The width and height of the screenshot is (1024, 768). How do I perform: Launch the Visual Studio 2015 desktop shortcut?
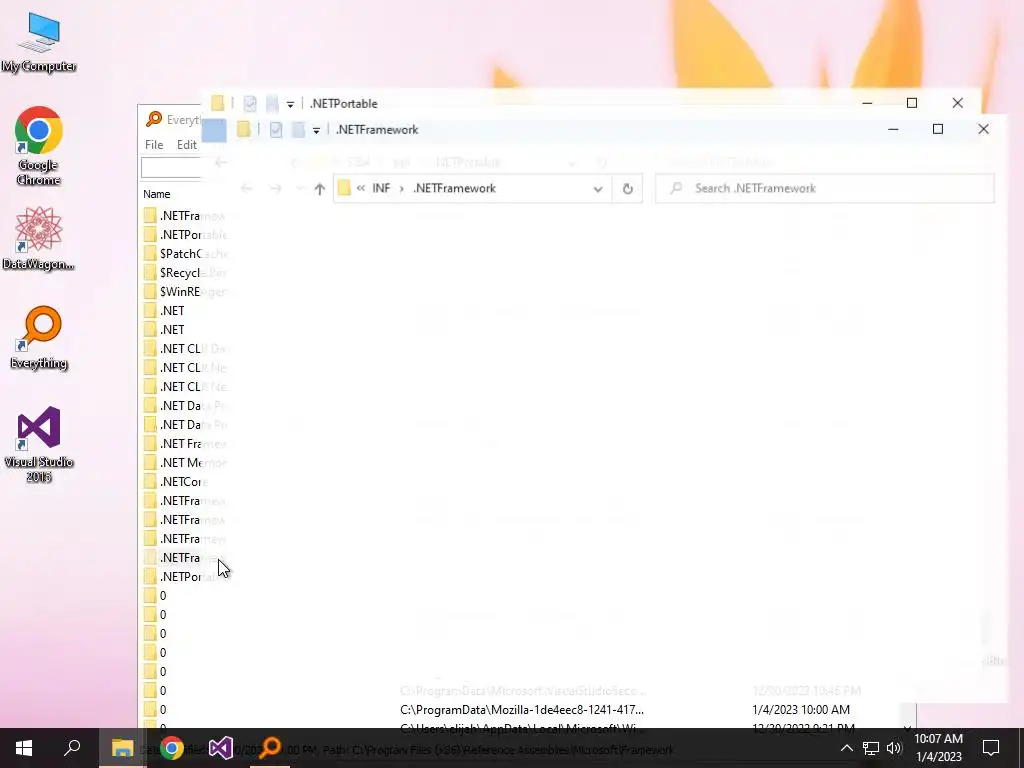click(39, 444)
